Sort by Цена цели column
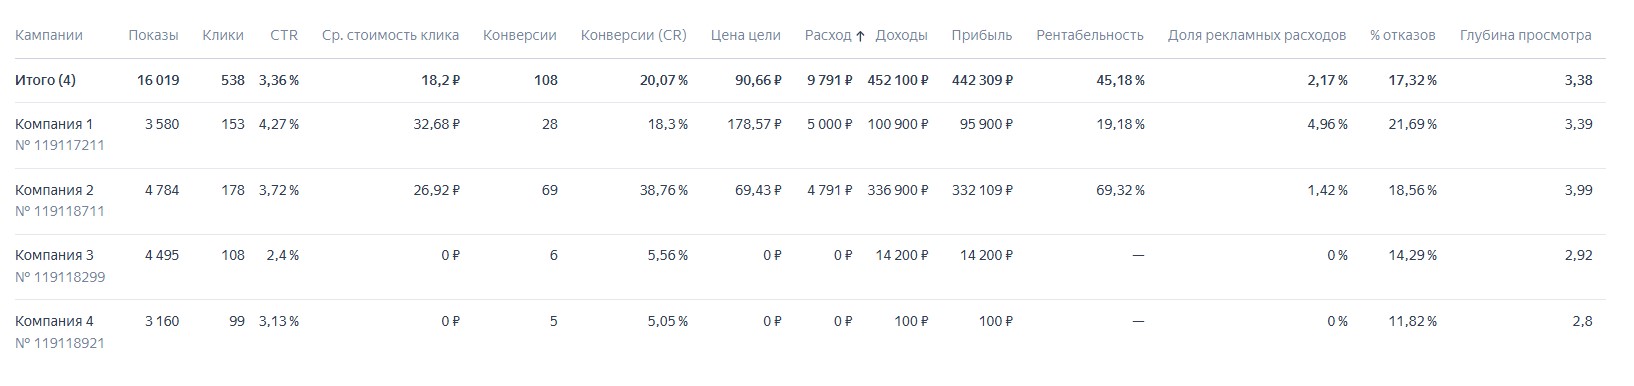The image size is (1634, 386). (746, 35)
